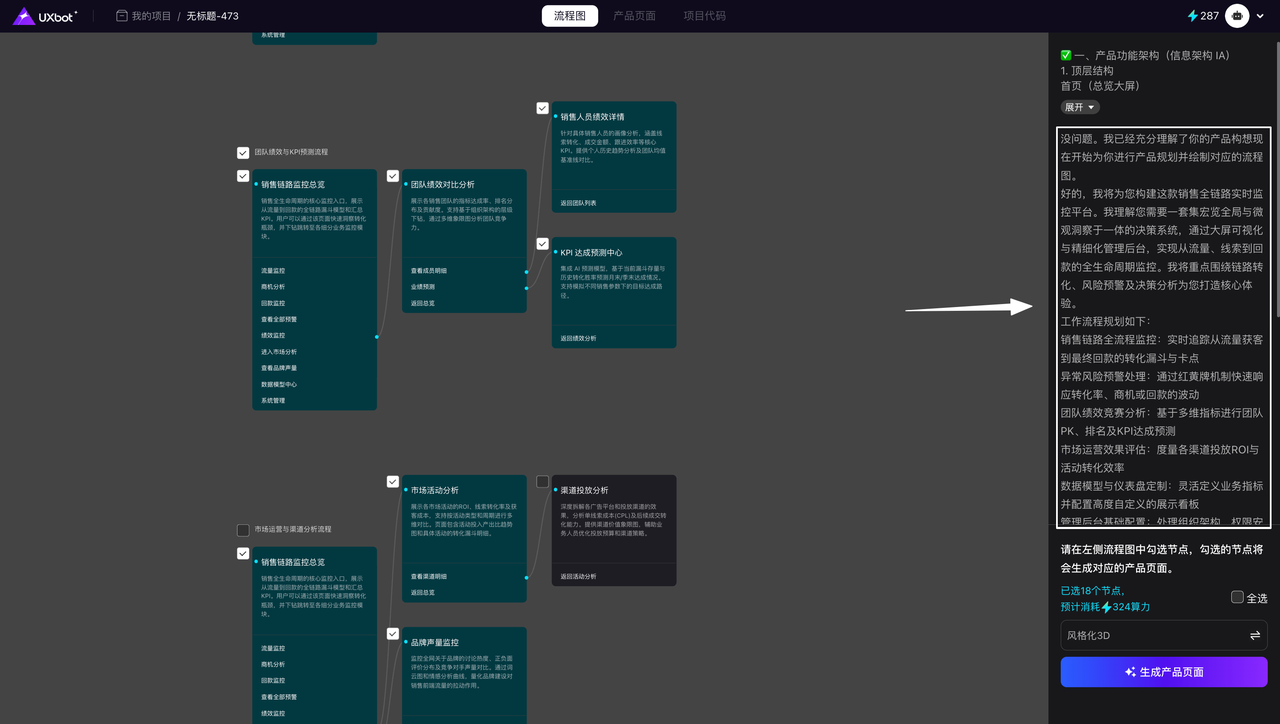Click the 生成产品页面 button
The height and width of the screenshot is (724, 1280).
[x=1163, y=672]
